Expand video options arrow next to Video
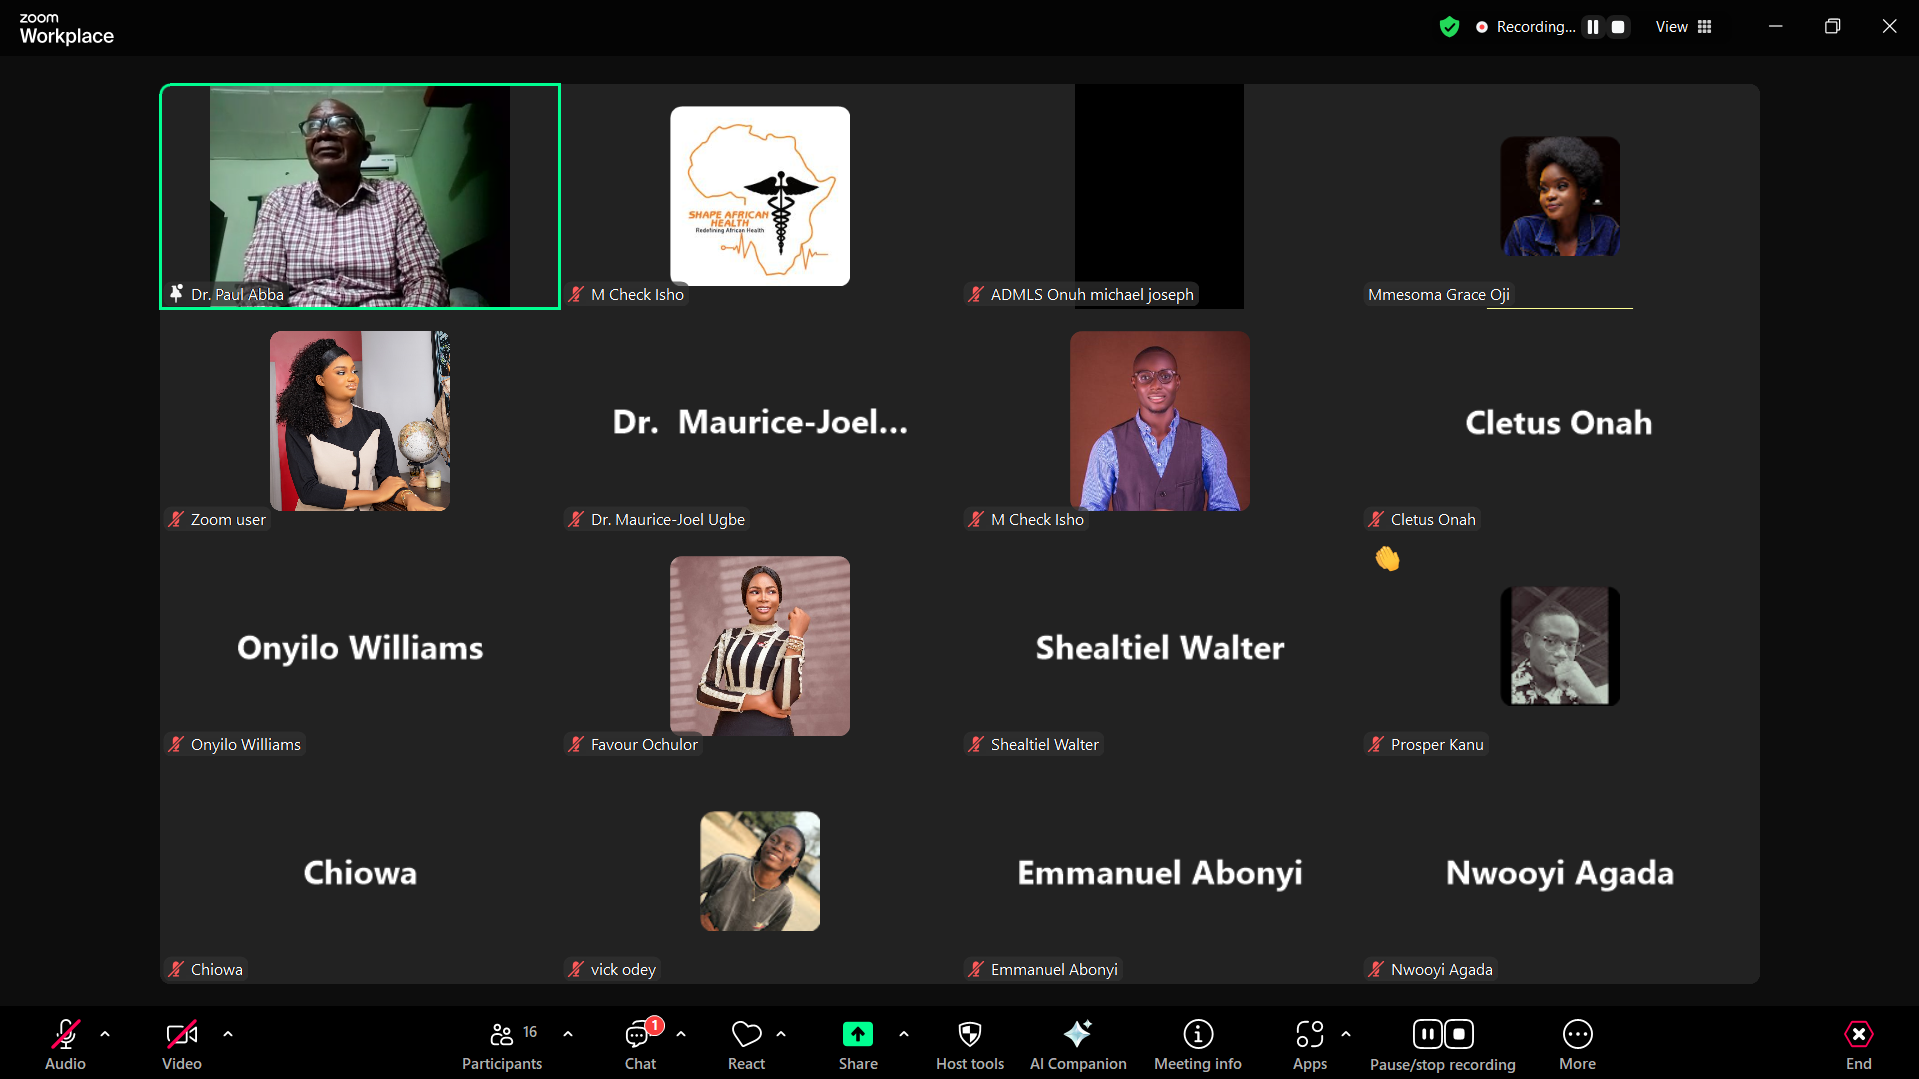Screen dimensions: 1919x1079 228,1034
